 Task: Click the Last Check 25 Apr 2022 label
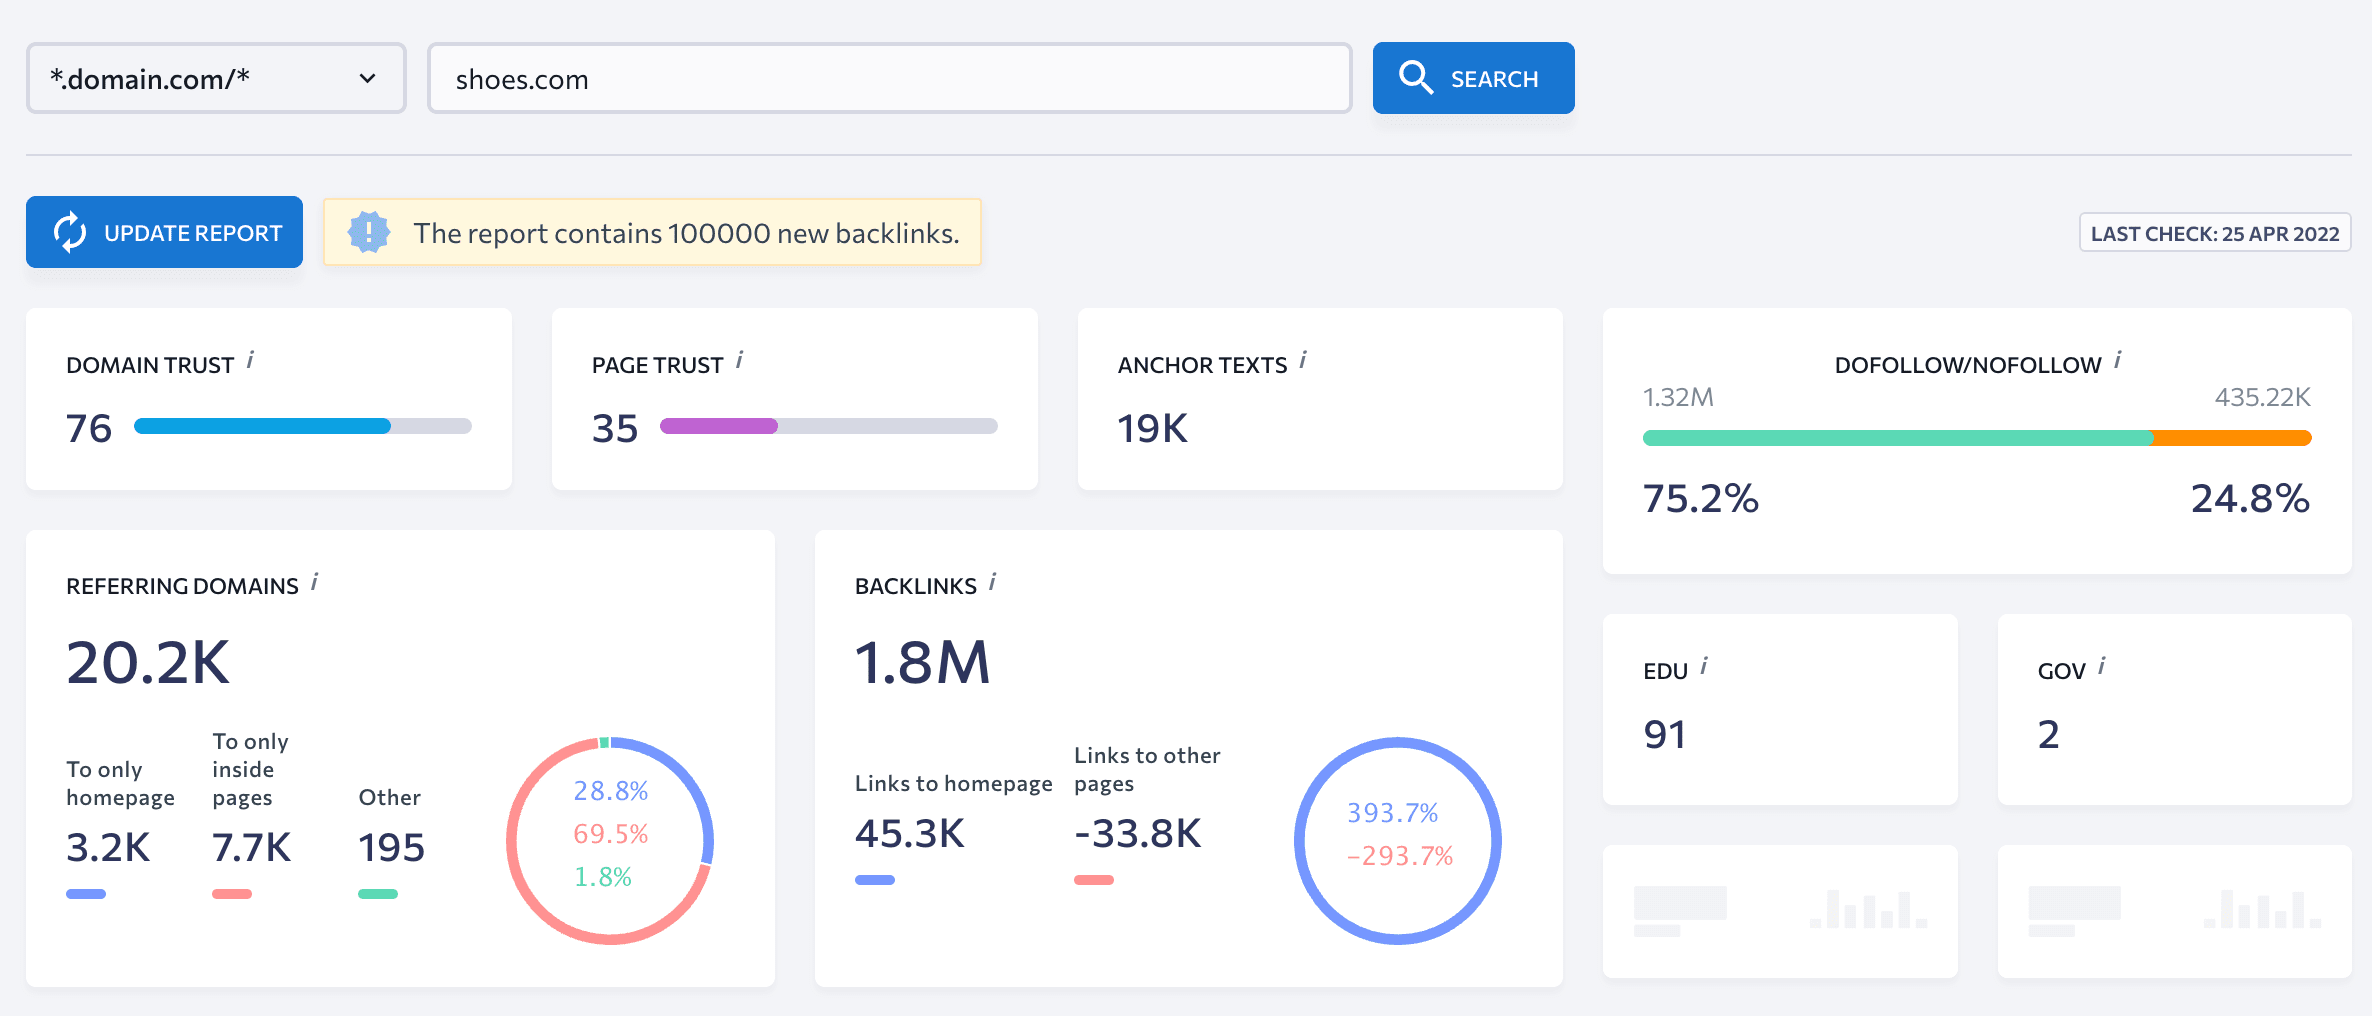pyautogui.click(x=2215, y=233)
